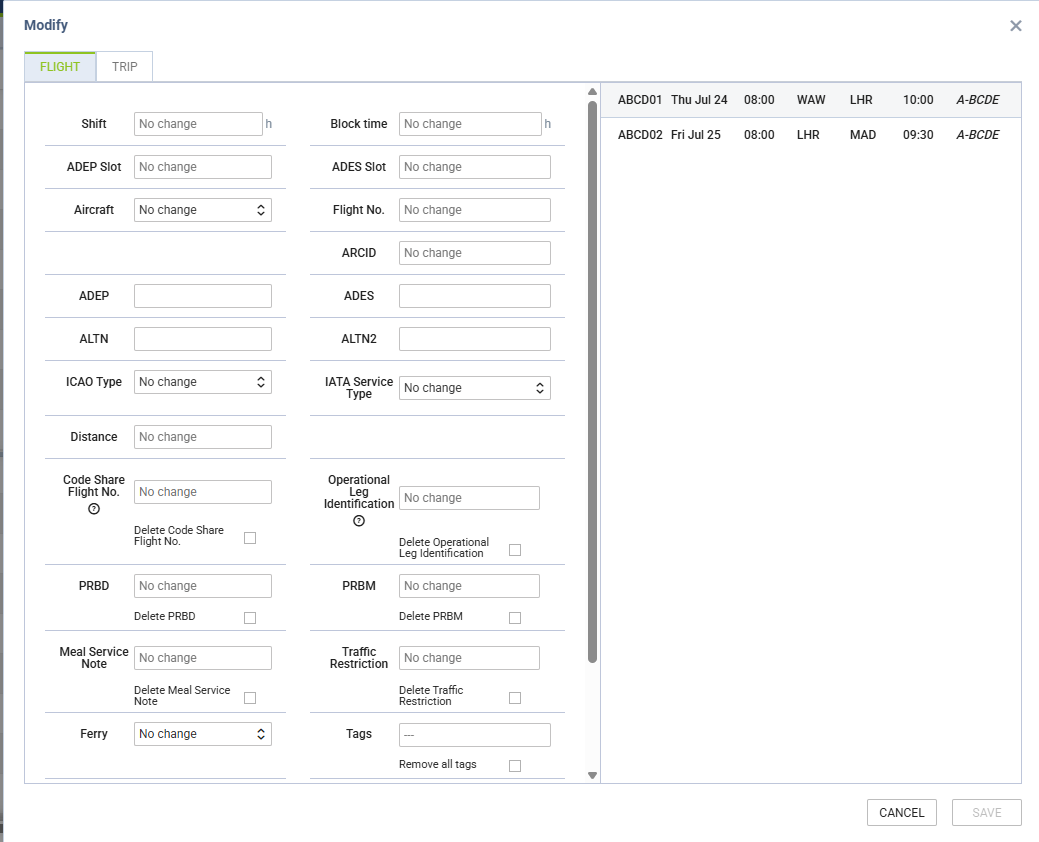Enable the Delete PRBD checkbox

(250, 618)
